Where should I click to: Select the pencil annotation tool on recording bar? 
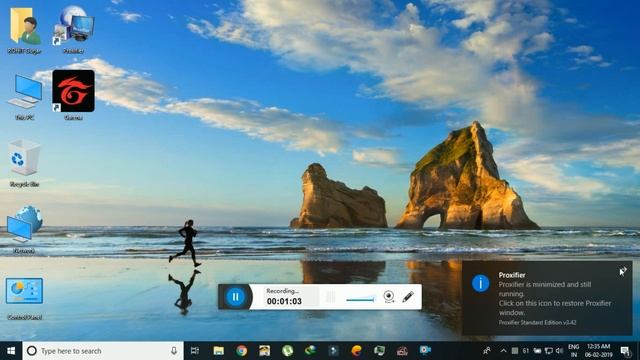408,296
